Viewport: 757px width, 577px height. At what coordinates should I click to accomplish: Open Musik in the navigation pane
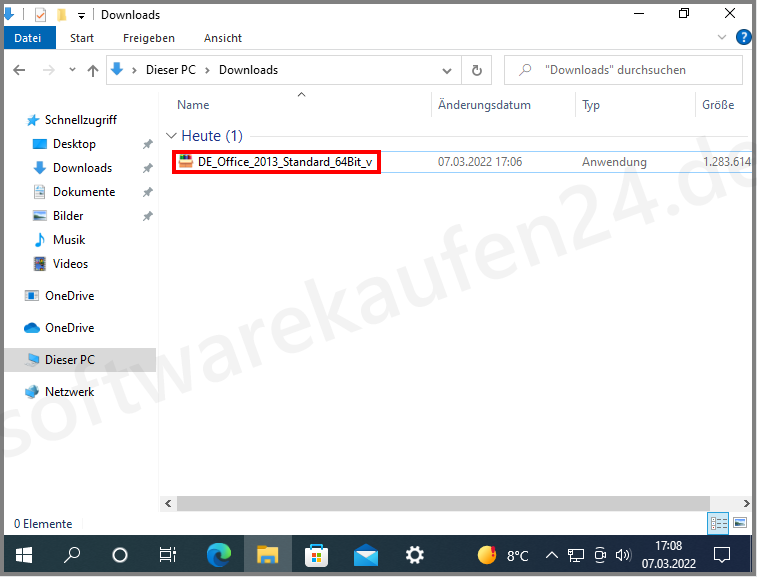point(69,240)
